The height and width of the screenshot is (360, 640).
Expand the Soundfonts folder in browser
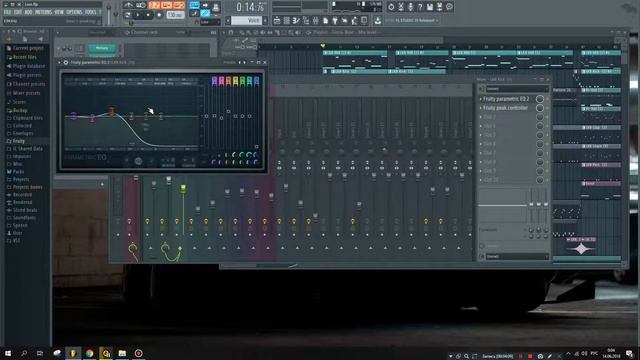pos(24,218)
